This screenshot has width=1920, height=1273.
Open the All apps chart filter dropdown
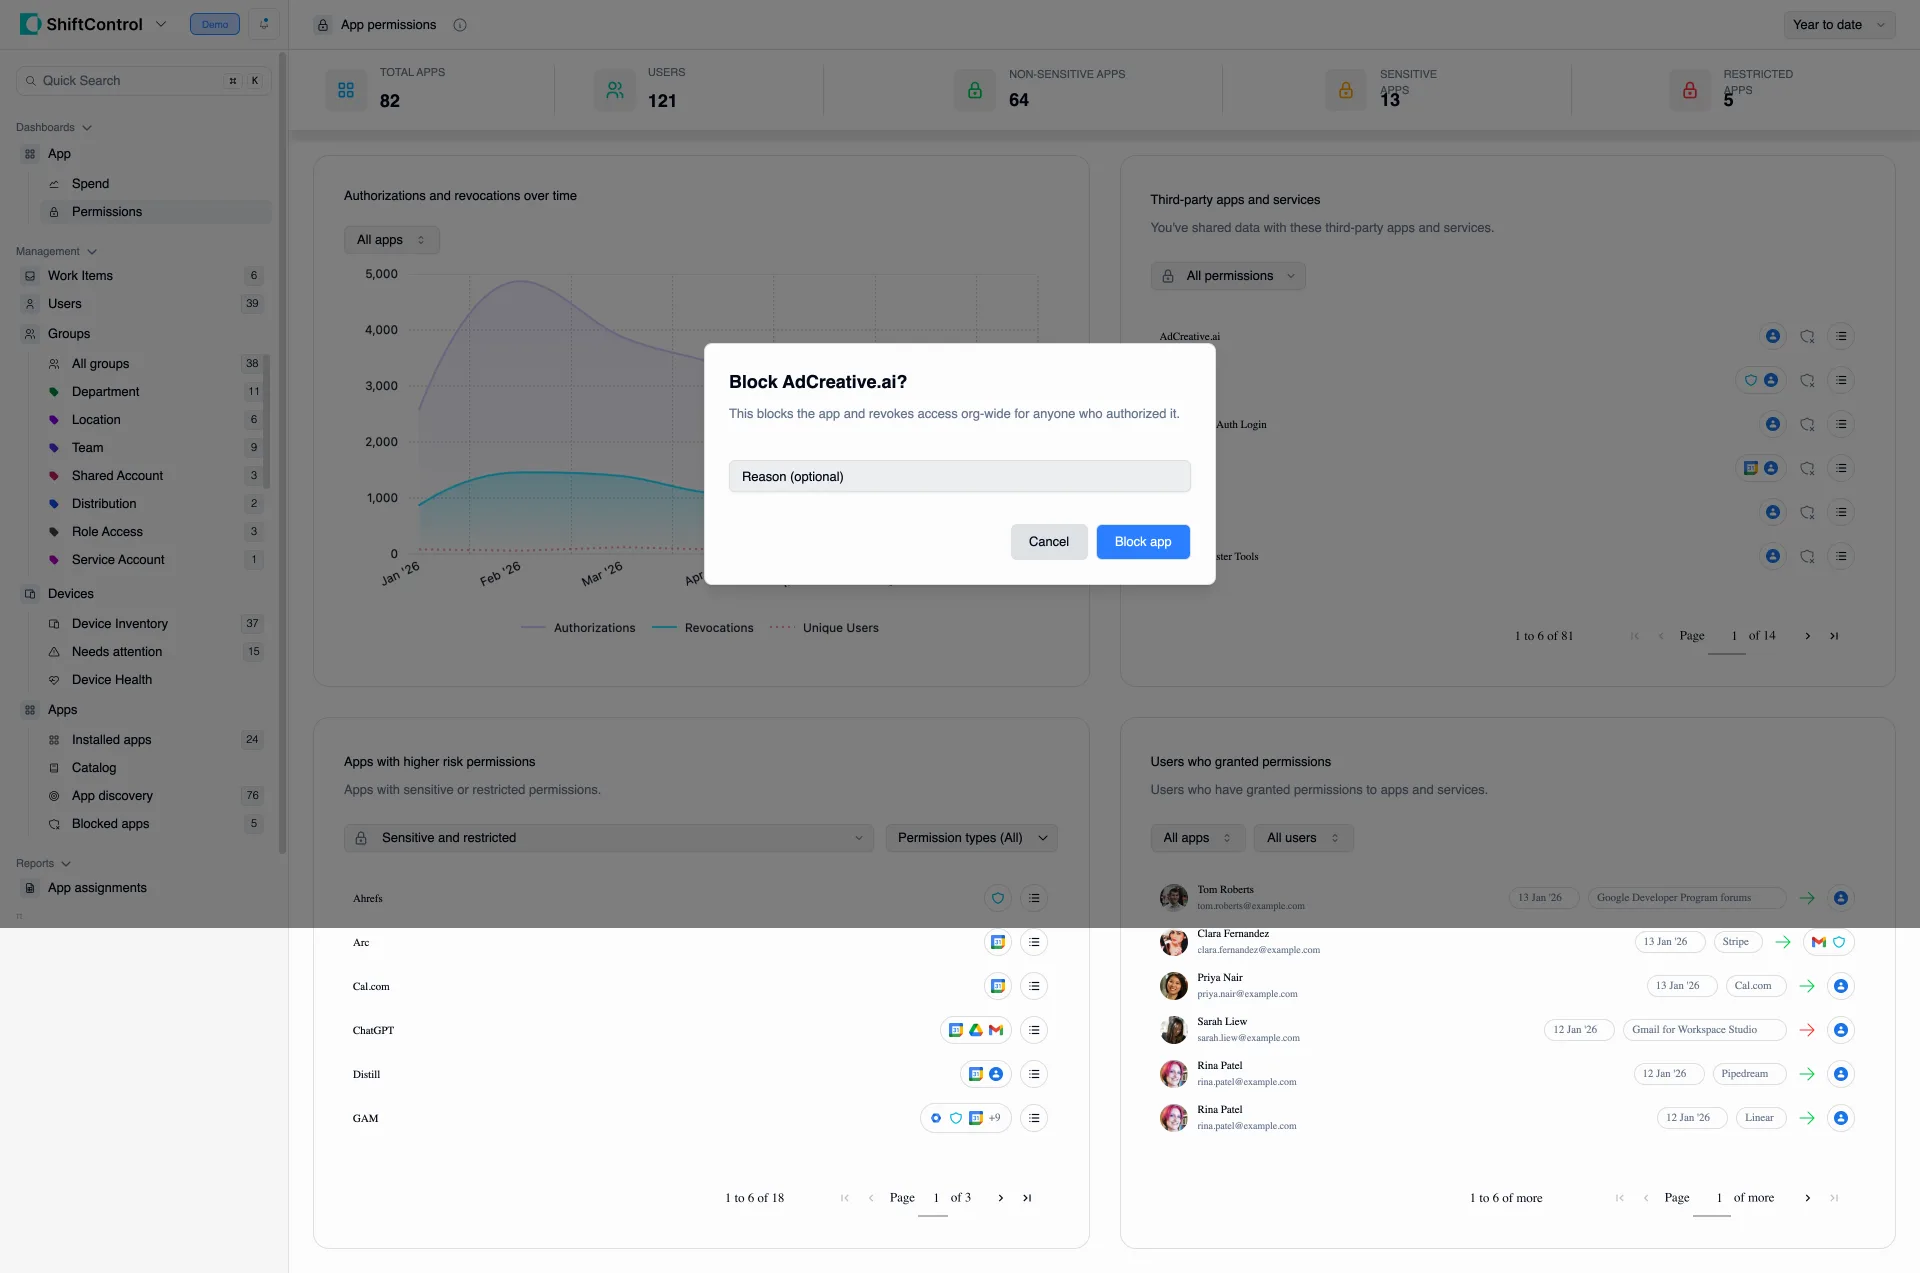[x=391, y=240]
